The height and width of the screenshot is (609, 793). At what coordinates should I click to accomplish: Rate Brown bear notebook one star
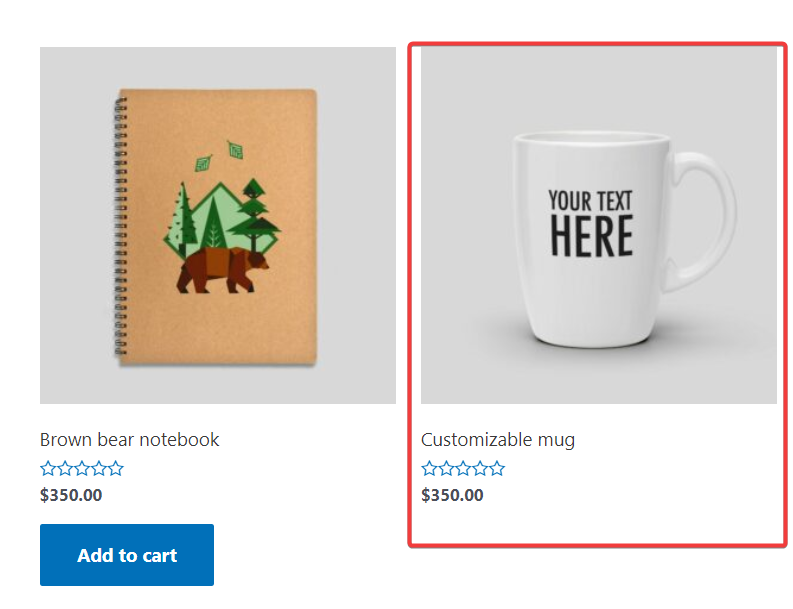tap(48, 468)
